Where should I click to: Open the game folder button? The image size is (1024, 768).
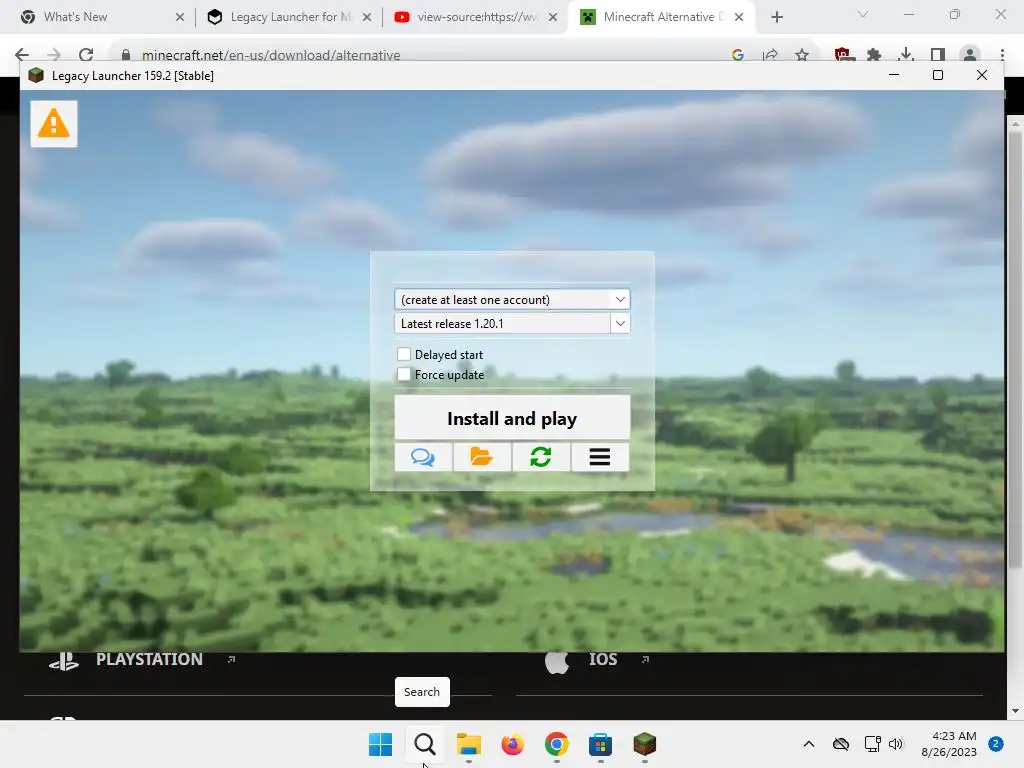pyautogui.click(x=482, y=456)
